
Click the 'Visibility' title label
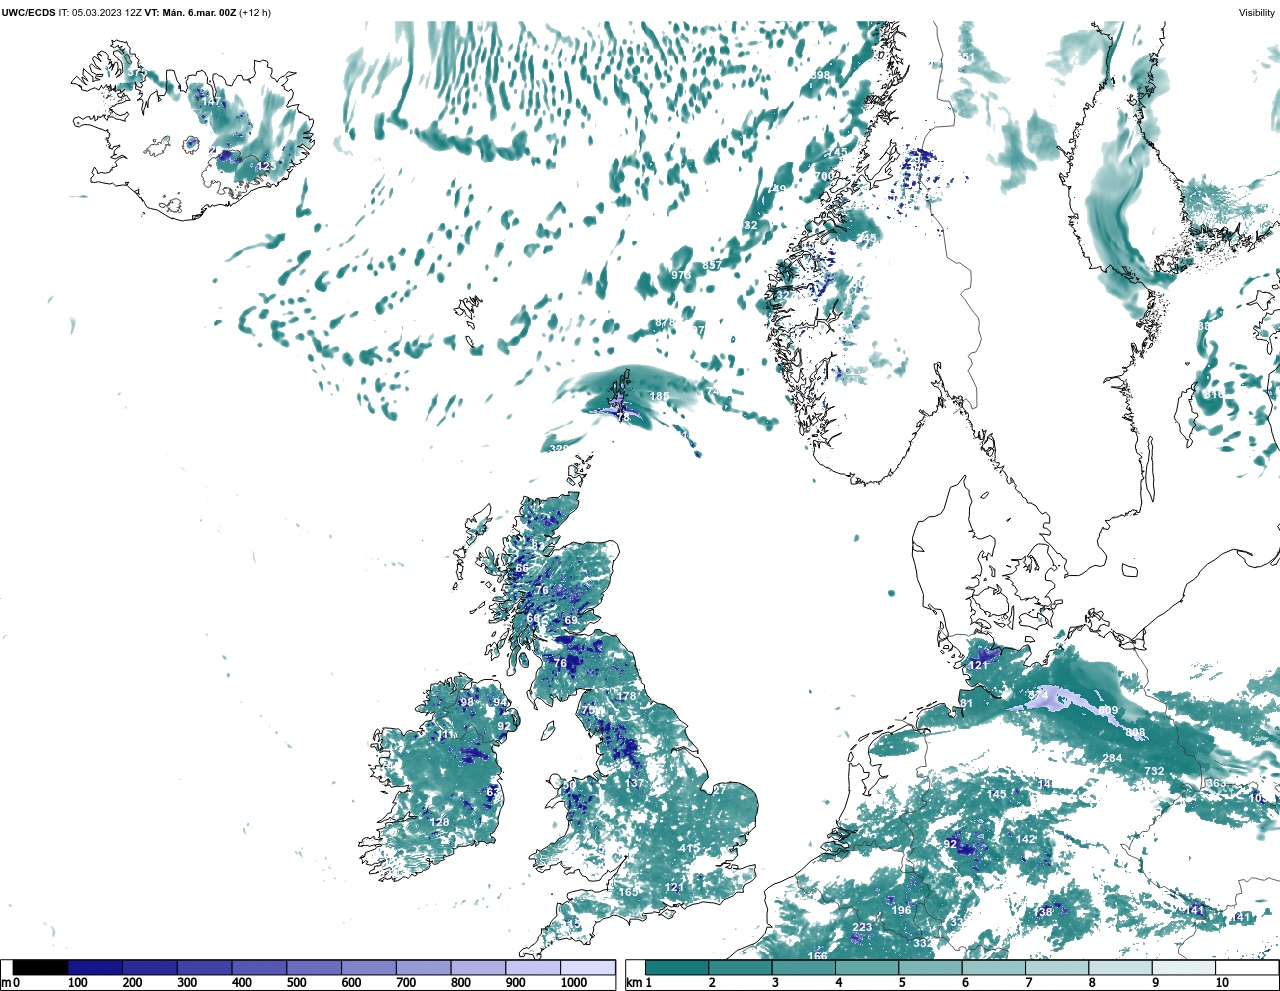(1257, 13)
